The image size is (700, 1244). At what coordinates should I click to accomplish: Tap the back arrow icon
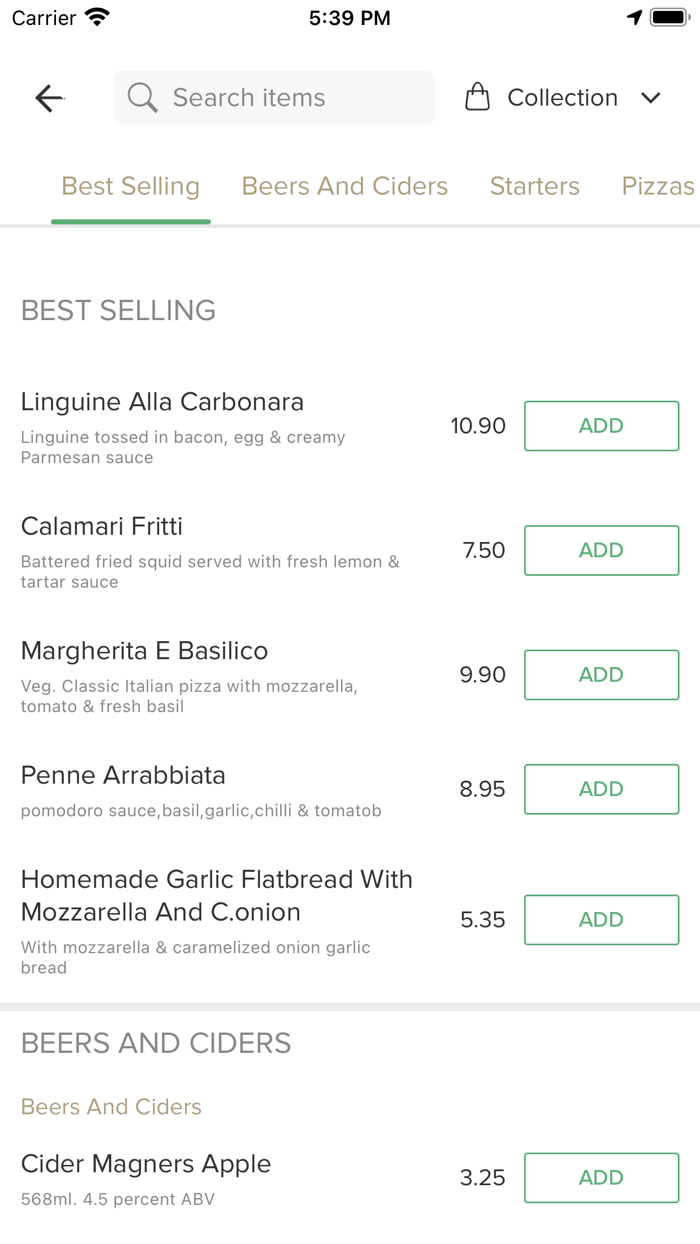click(x=49, y=98)
